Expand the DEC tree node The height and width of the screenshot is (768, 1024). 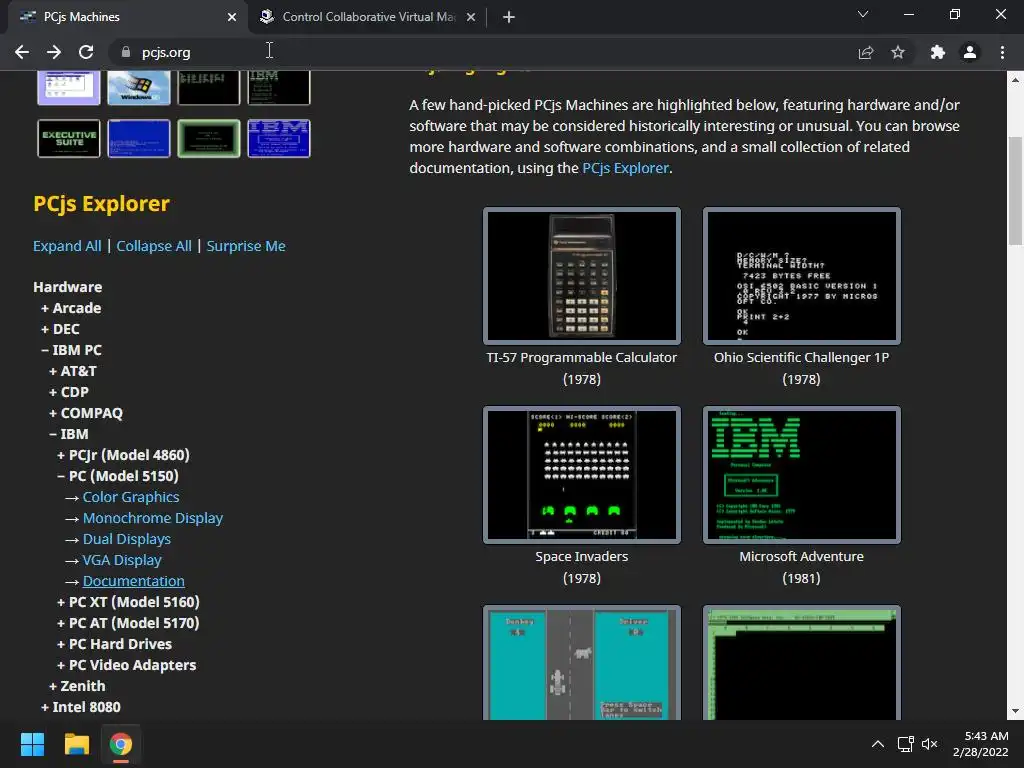point(60,329)
